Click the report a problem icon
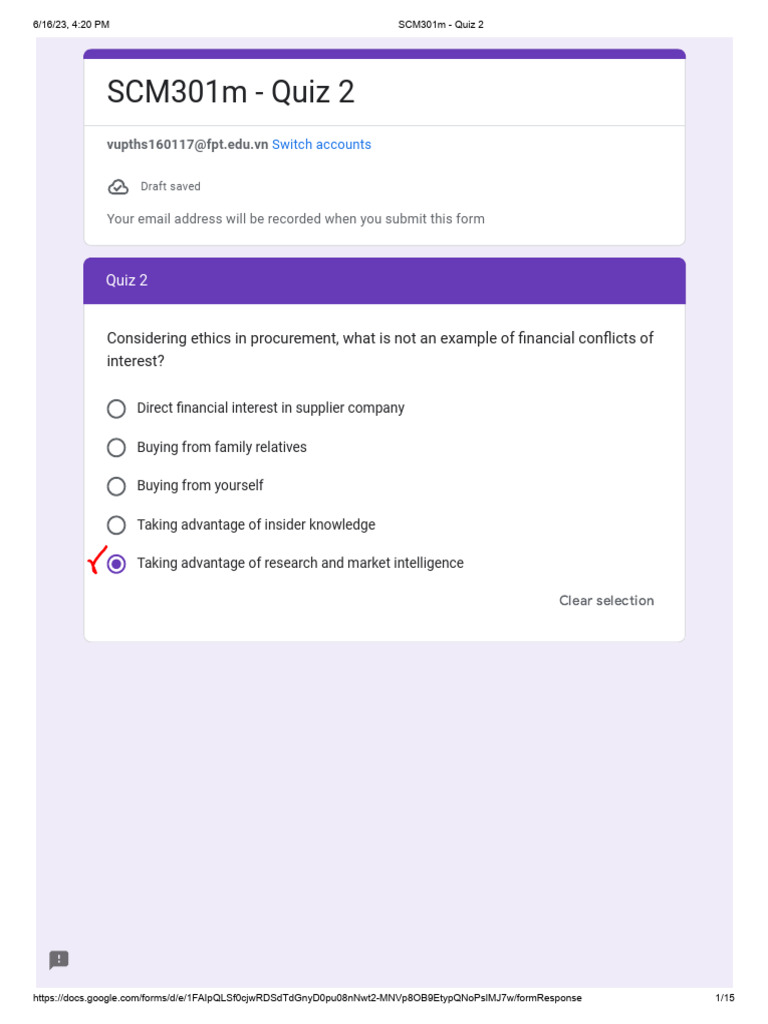Image resolution: width=768 pixels, height=1024 pixels. tap(59, 960)
